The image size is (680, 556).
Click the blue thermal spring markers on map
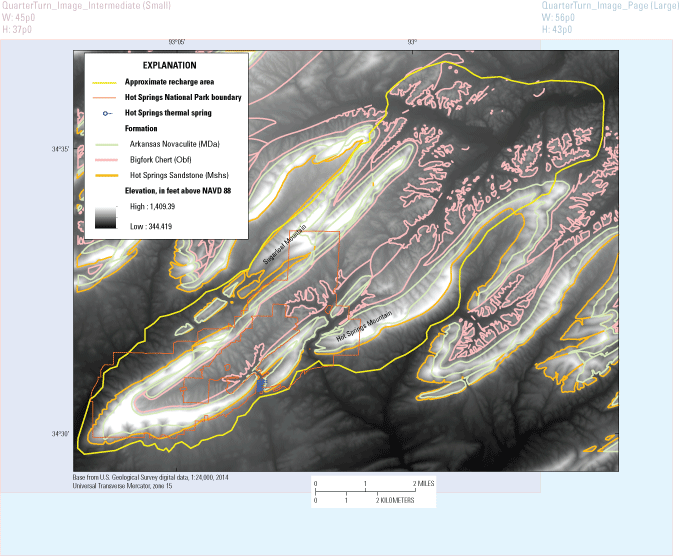coord(263,383)
